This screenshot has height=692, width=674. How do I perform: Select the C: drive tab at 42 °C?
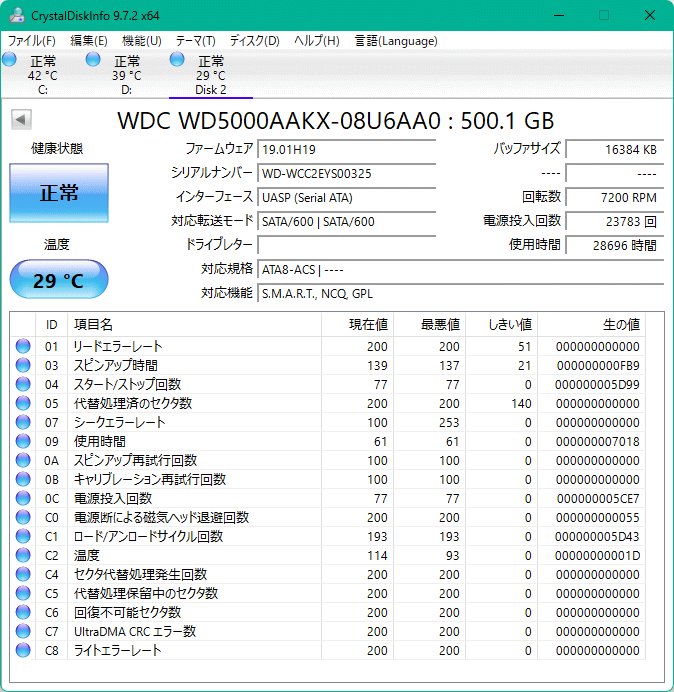click(x=43, y=75)
